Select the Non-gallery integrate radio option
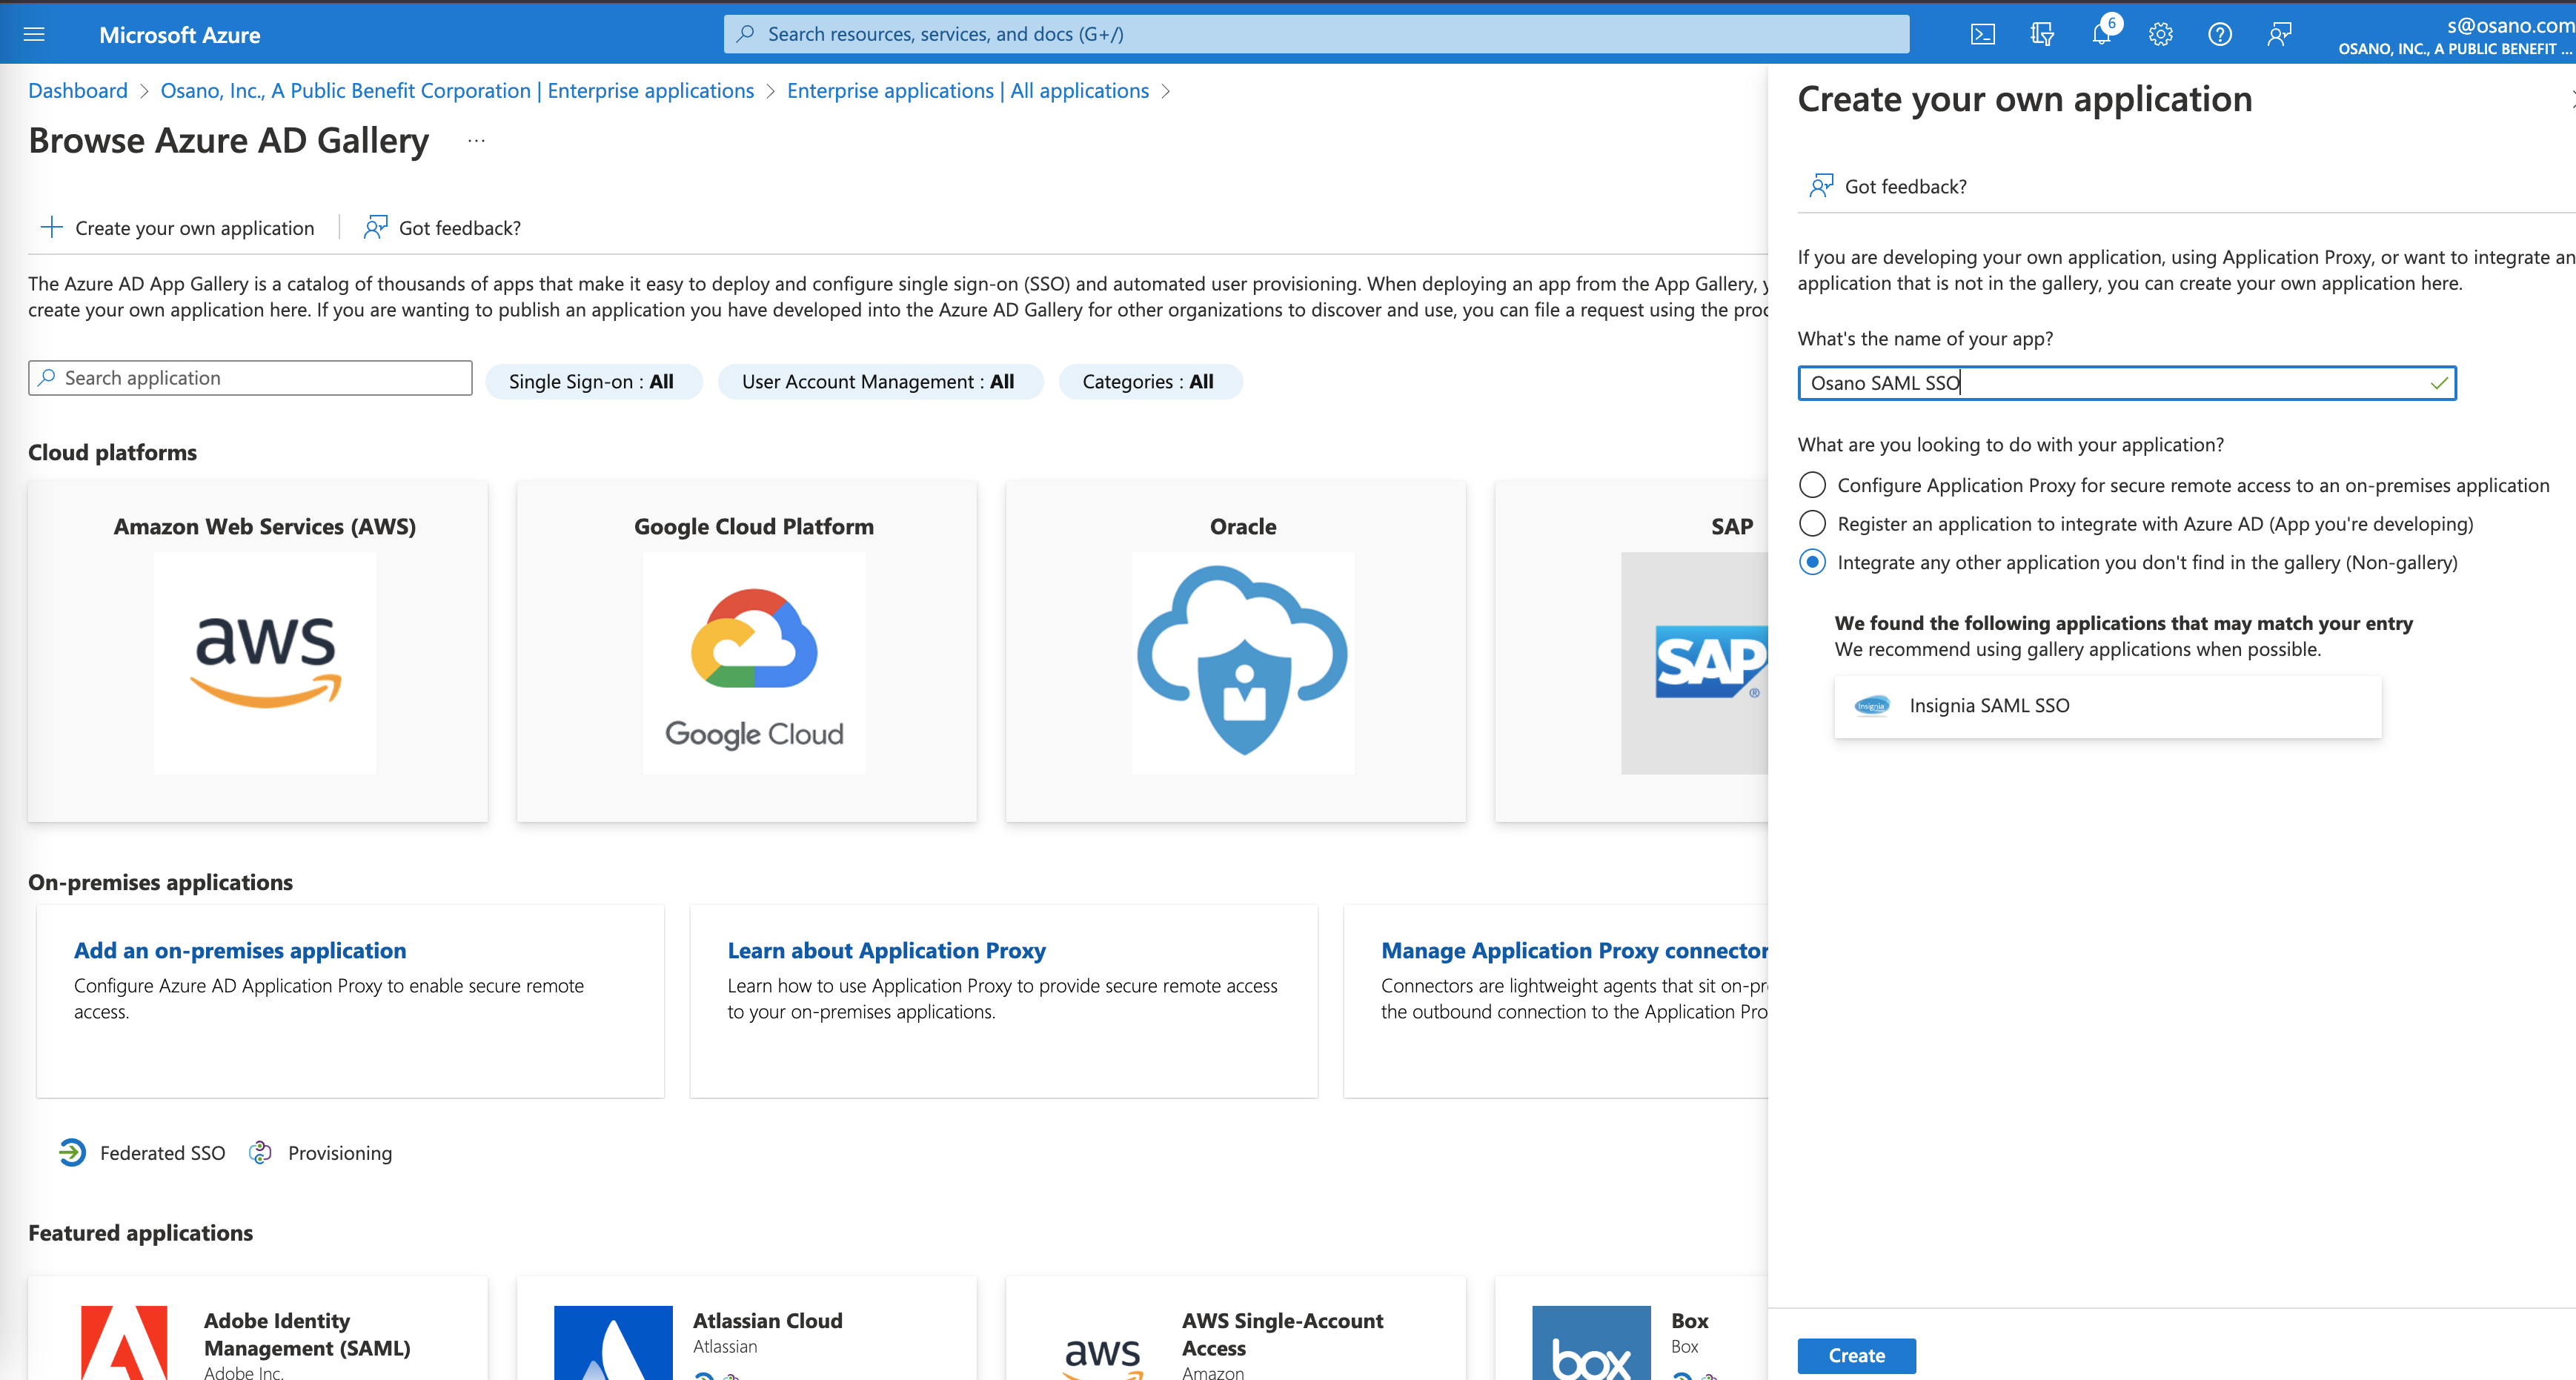The width and height of the screenshot is (2576, 1380). [x=1812, y=562]
